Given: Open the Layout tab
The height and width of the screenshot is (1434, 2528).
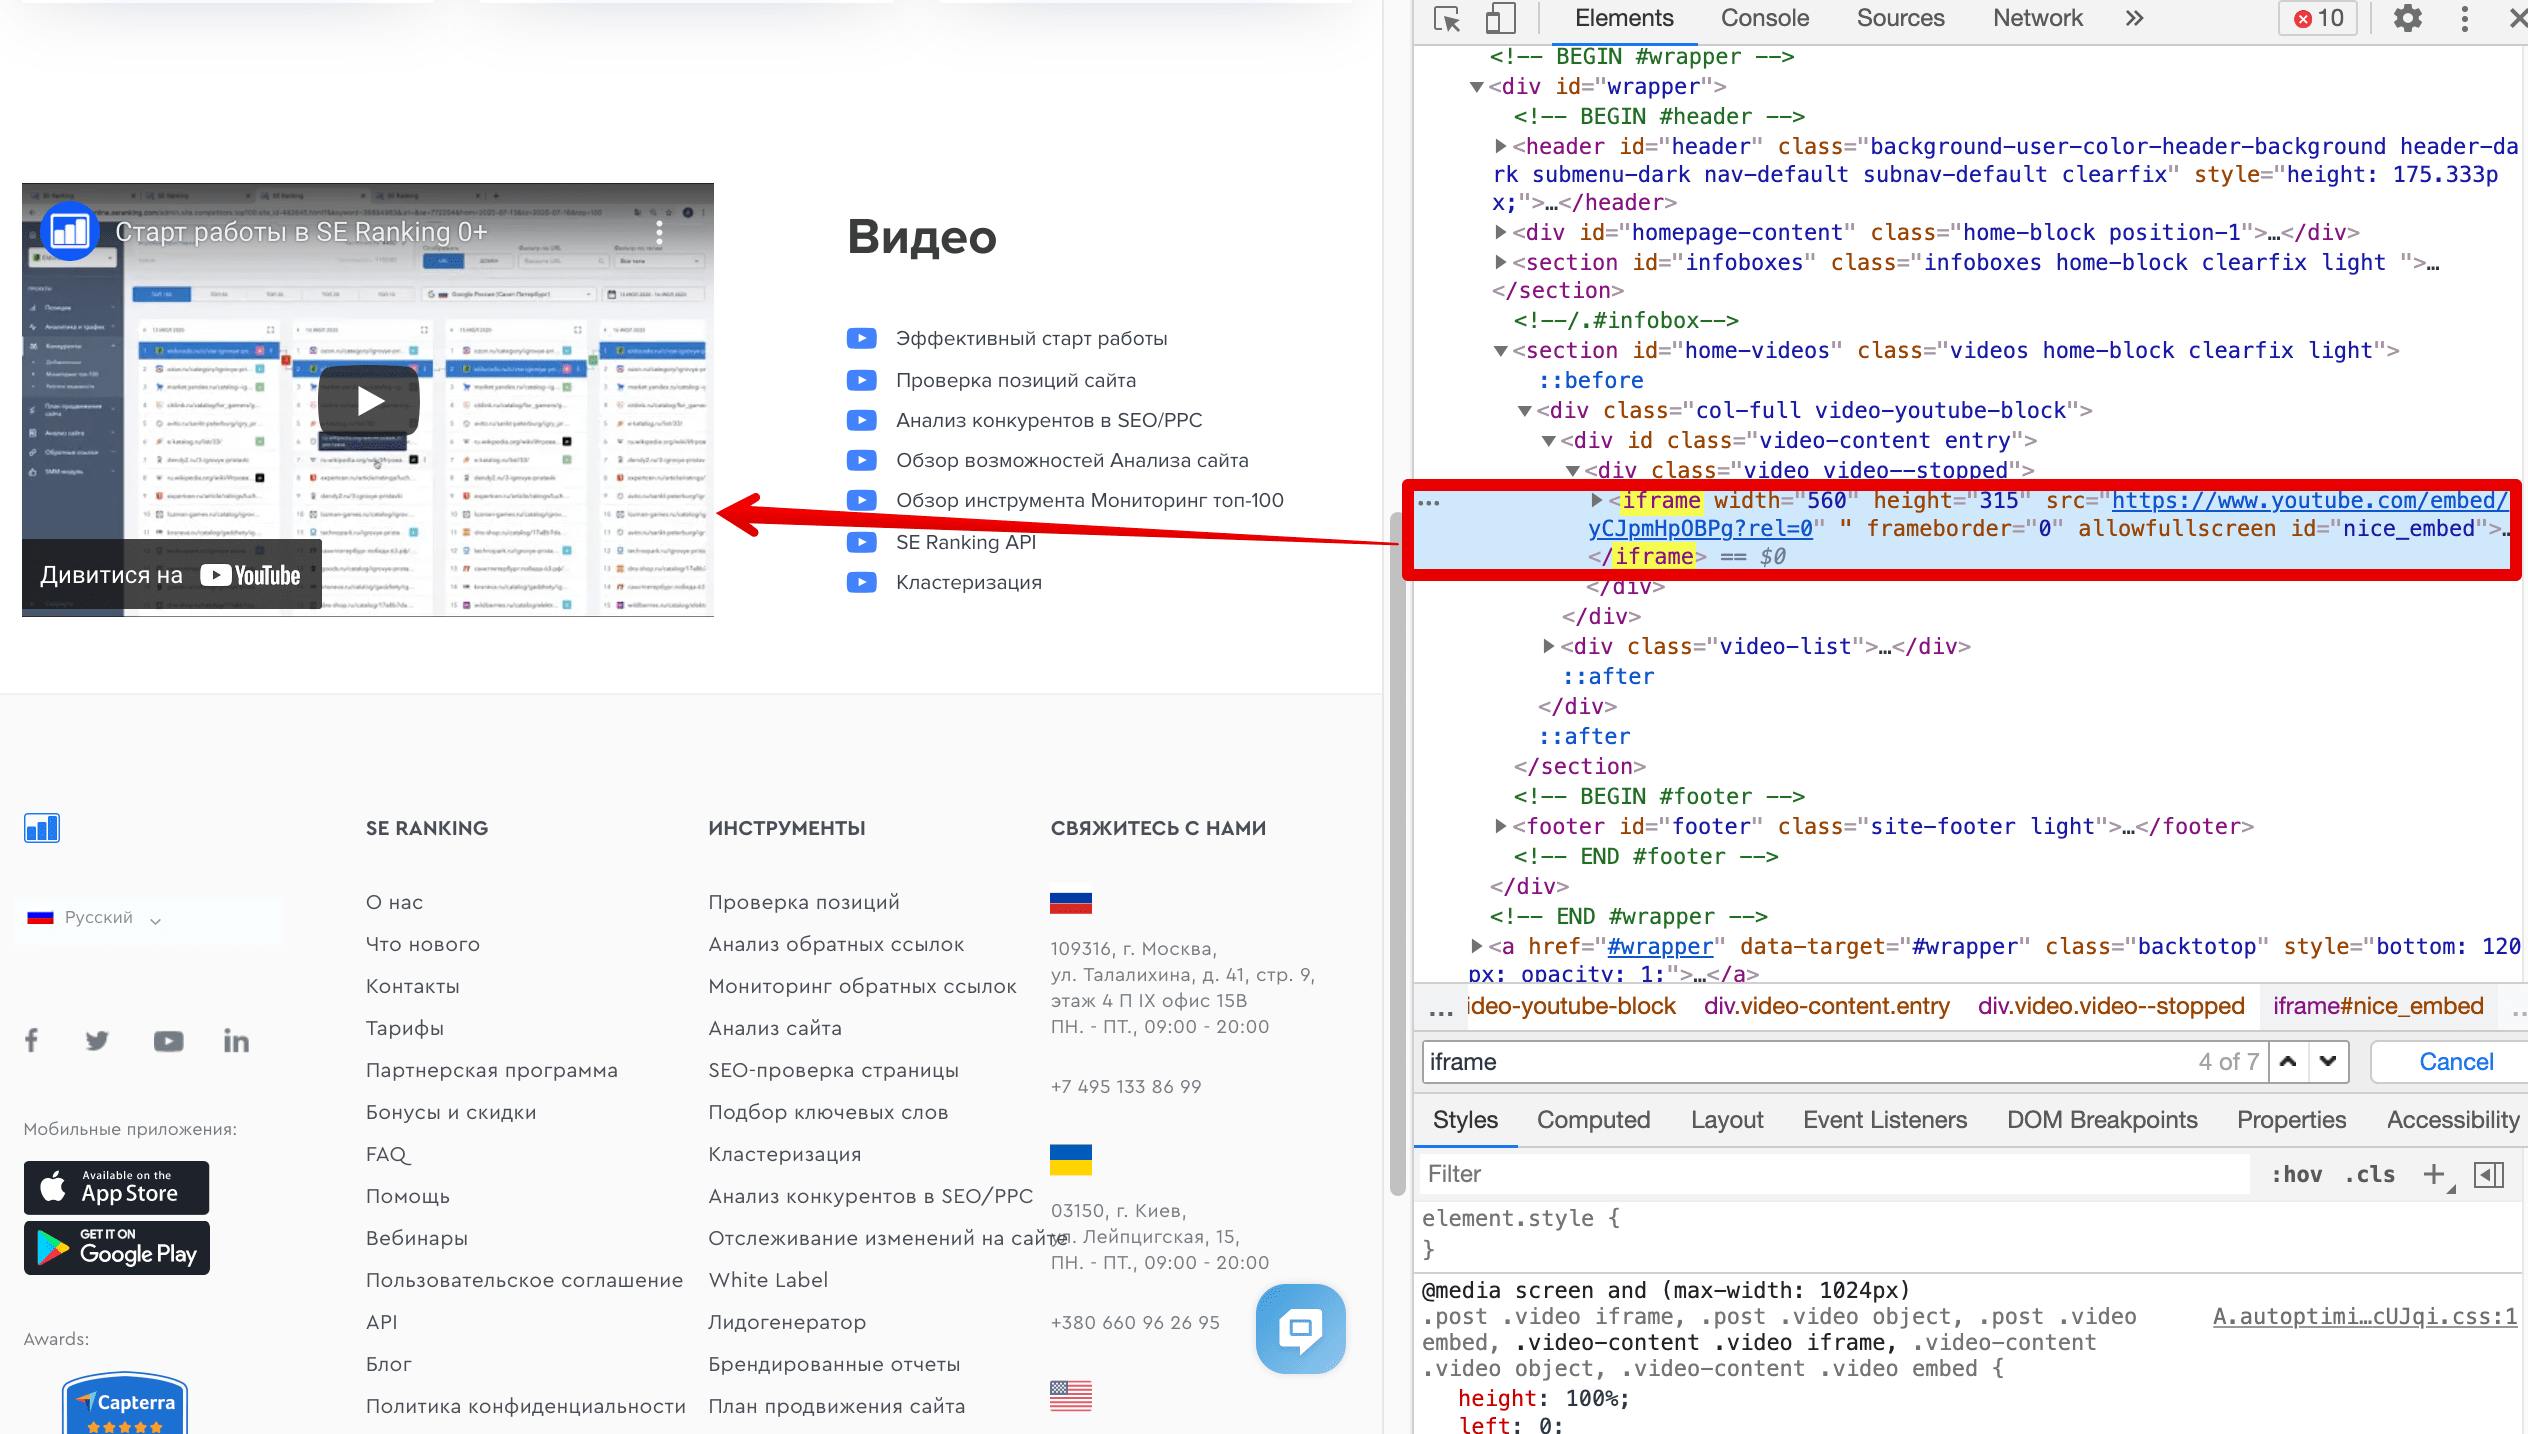Looking at the screenshot, I should tap(1727, 1120).
